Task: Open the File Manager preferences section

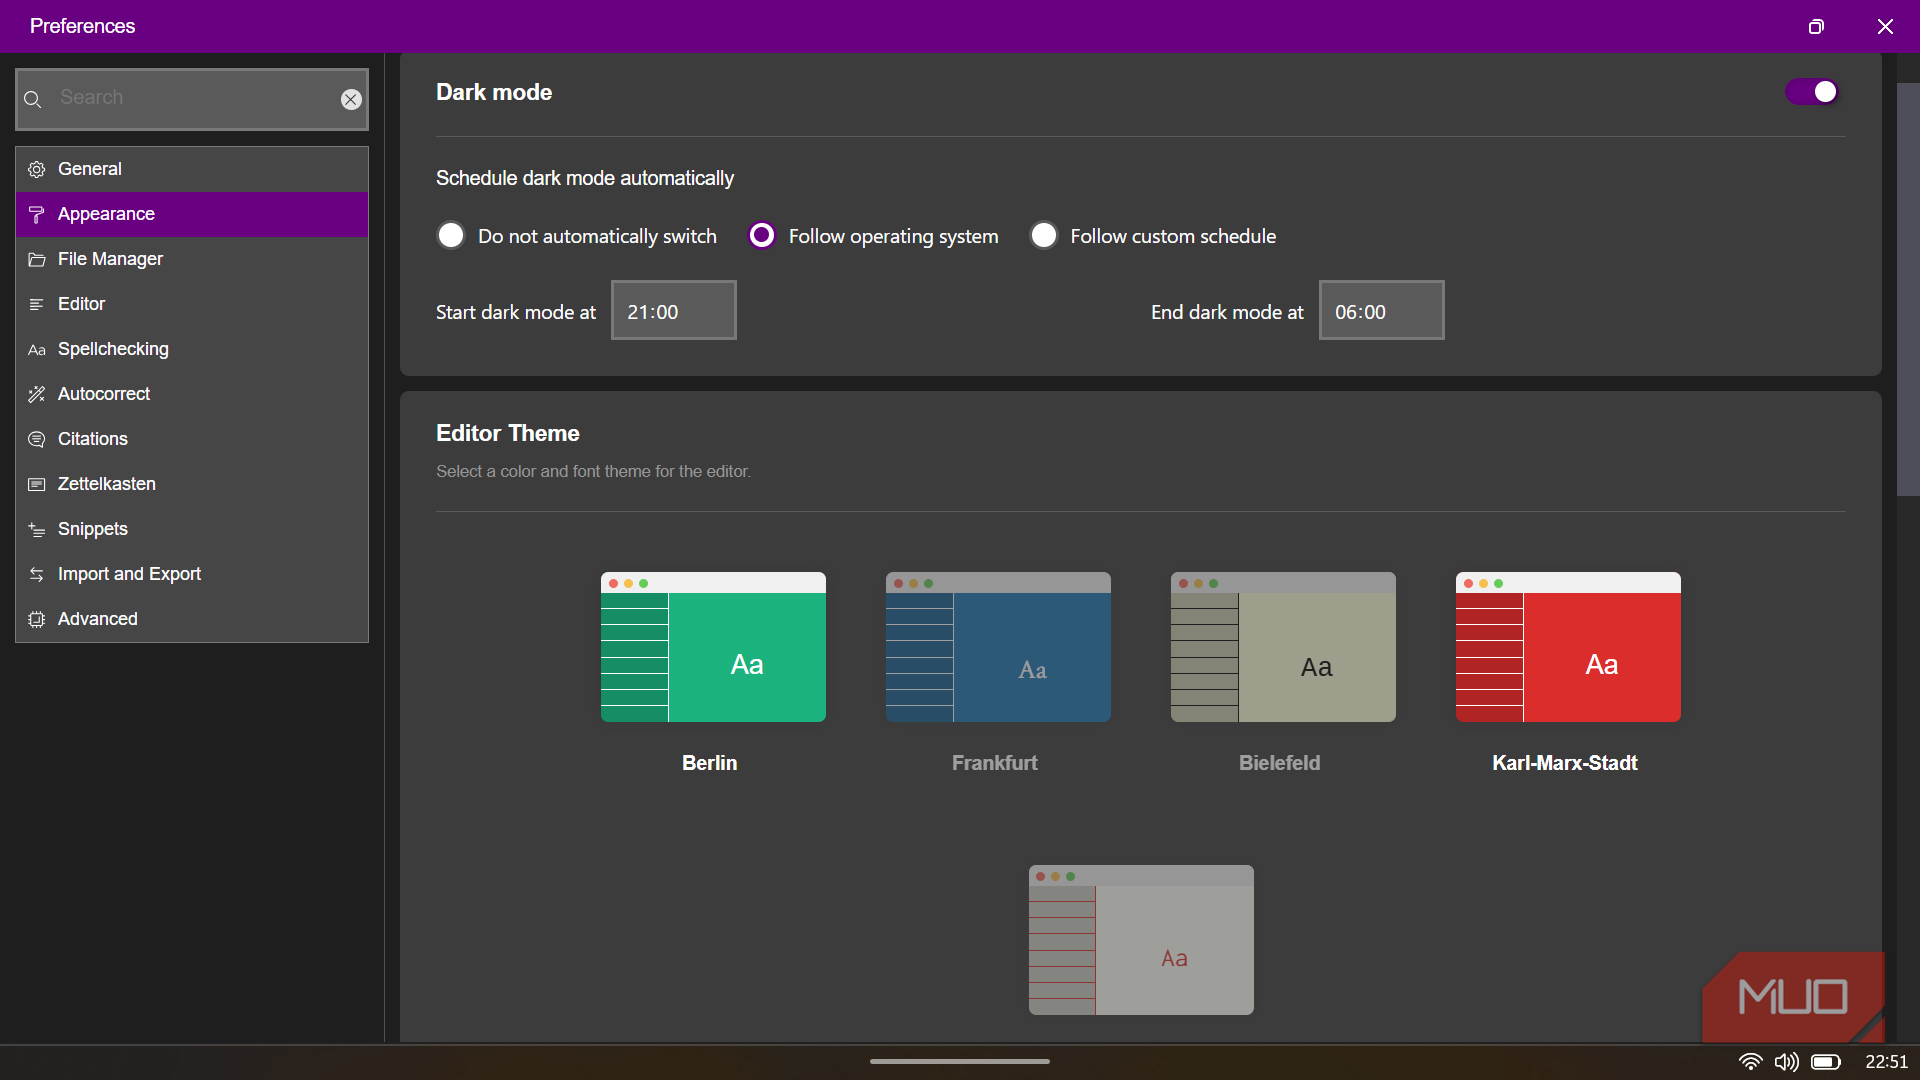Action: tap(192, 259)
